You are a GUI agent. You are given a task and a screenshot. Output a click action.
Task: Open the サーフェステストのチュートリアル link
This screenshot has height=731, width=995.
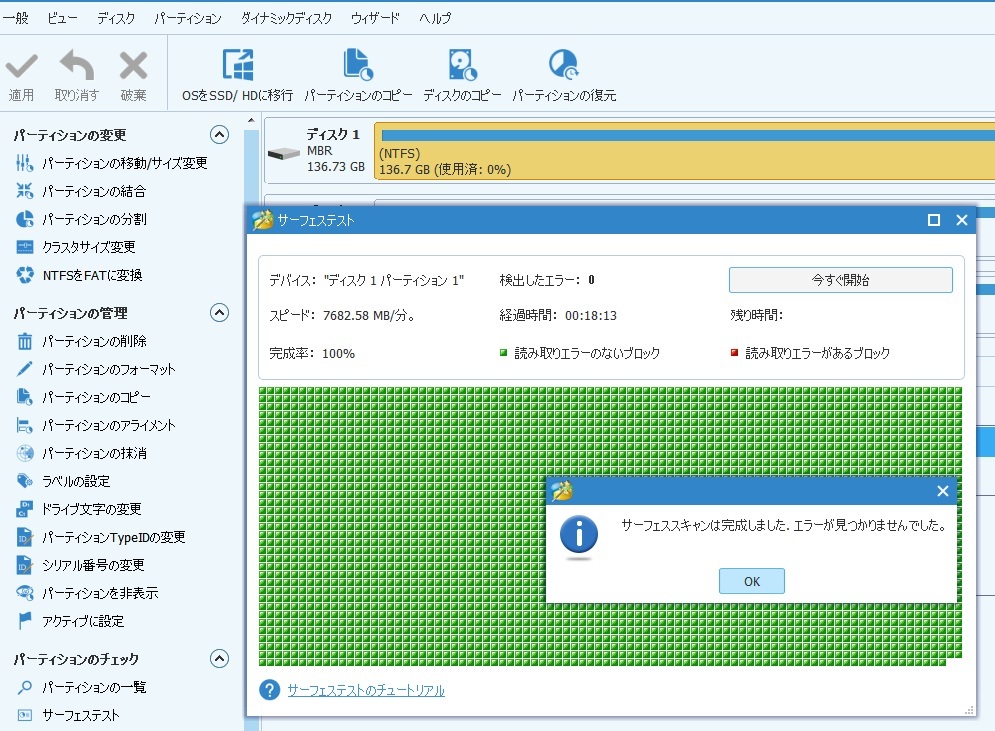[365, 690]
